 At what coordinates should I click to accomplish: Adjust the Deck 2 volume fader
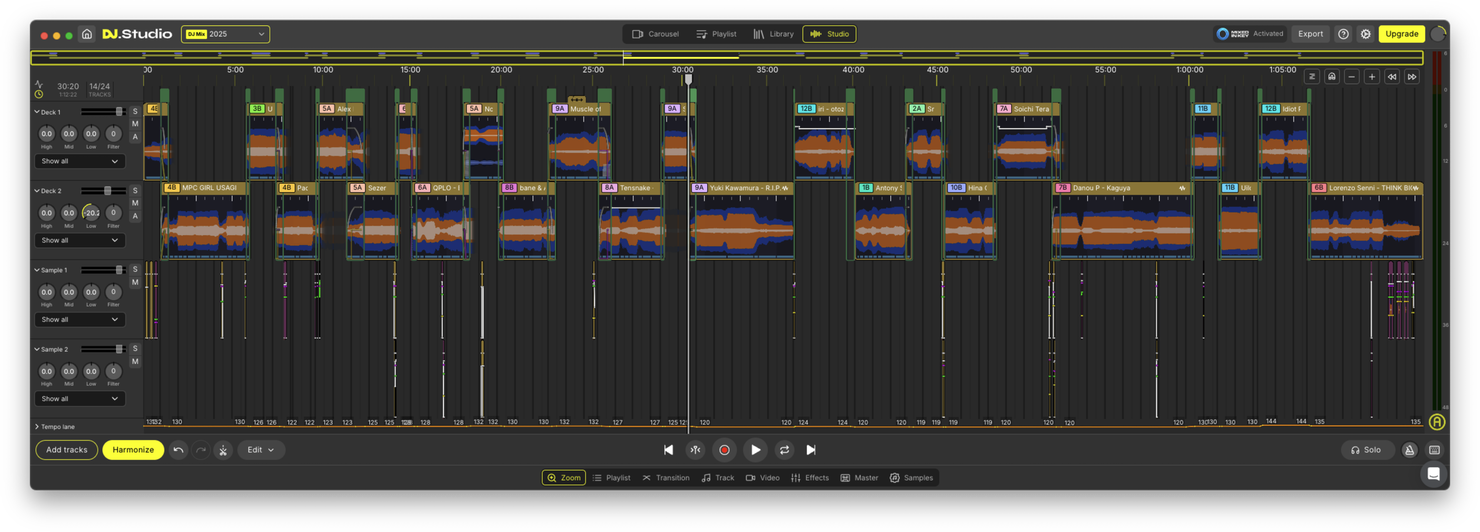click(108, 191)
